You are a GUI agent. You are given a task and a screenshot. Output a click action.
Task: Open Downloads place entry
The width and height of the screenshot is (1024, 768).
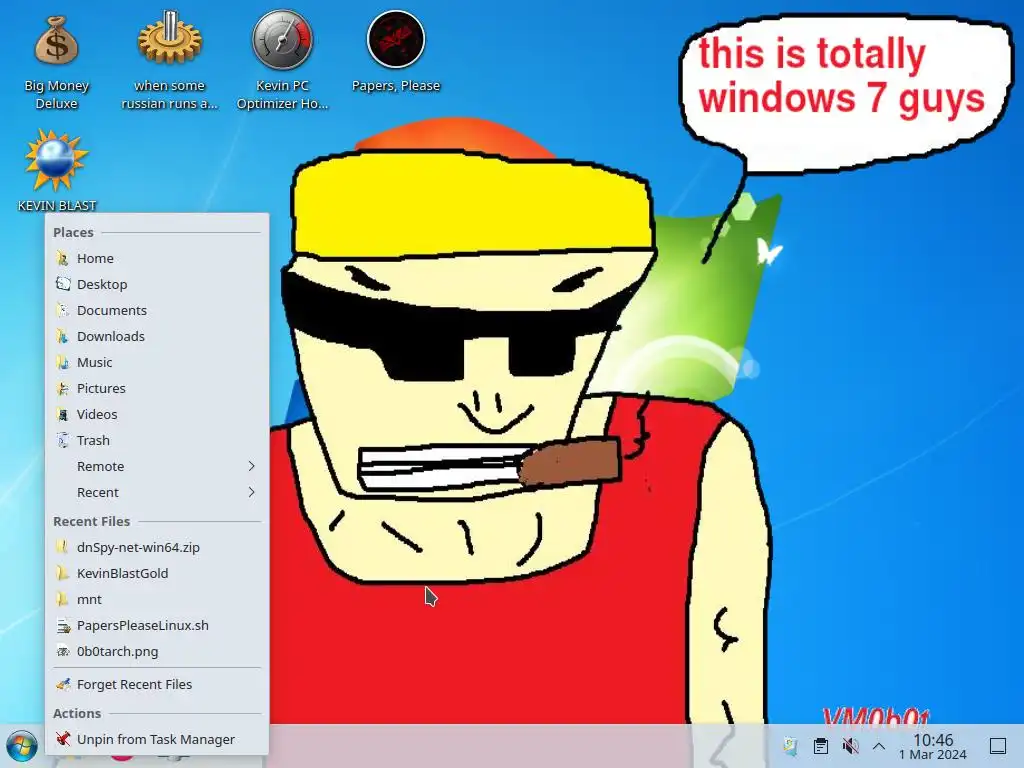click(157, 336)
